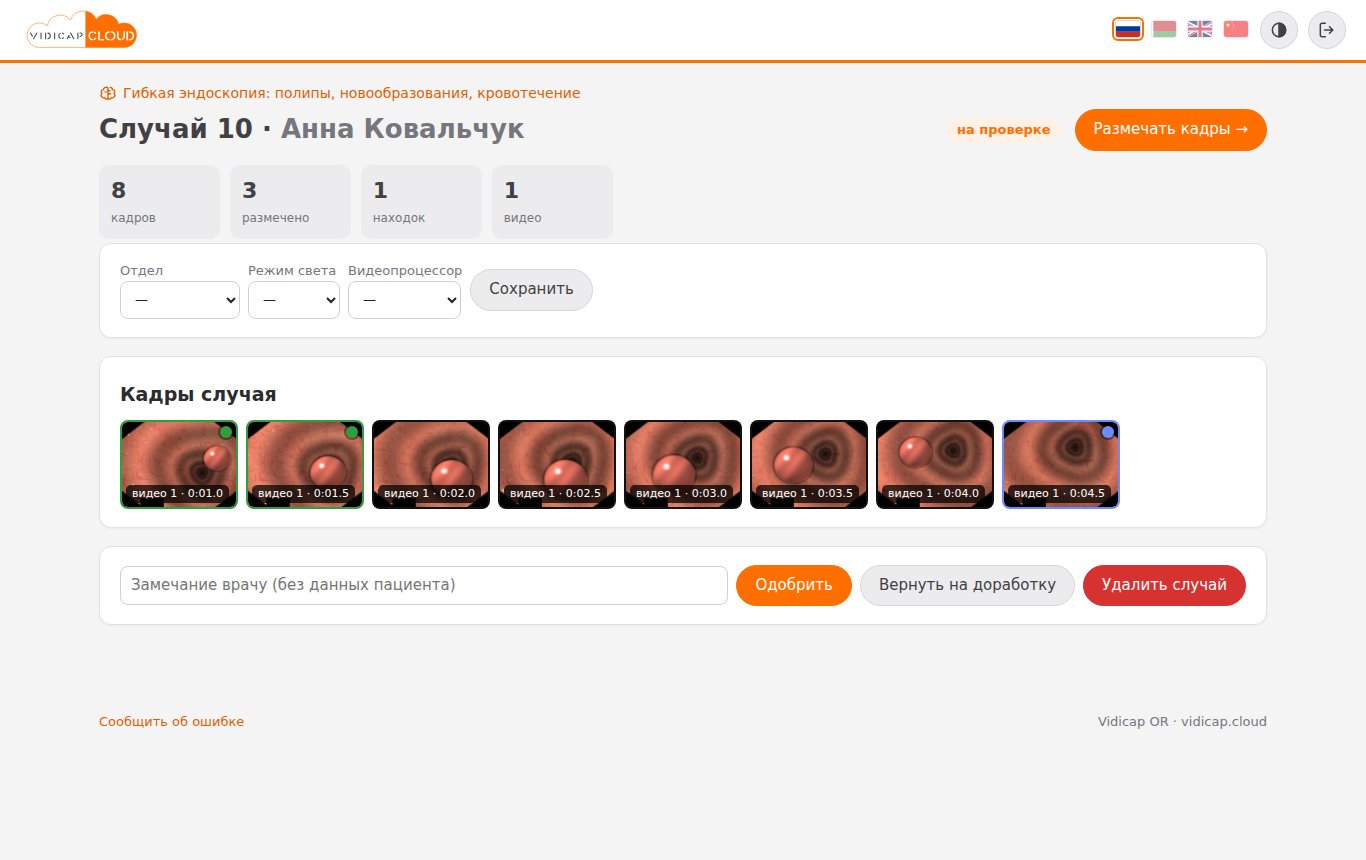Screen dimensions: 1366x860
Task: Follow the Гибкая эндоскопия breadcrumb link
Action: point(340,93)
